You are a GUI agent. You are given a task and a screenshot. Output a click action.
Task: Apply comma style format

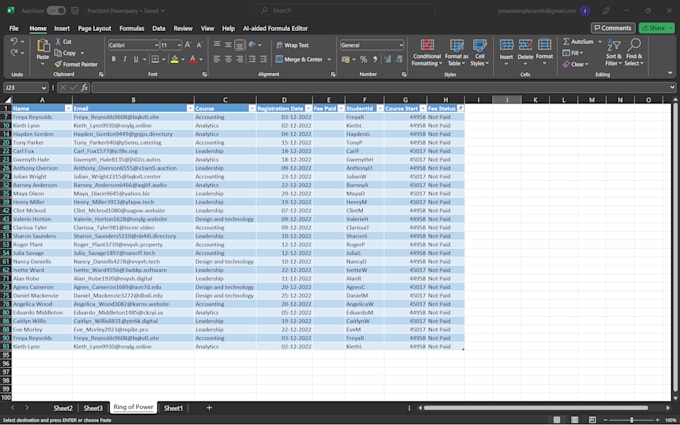tap(375, 59)
